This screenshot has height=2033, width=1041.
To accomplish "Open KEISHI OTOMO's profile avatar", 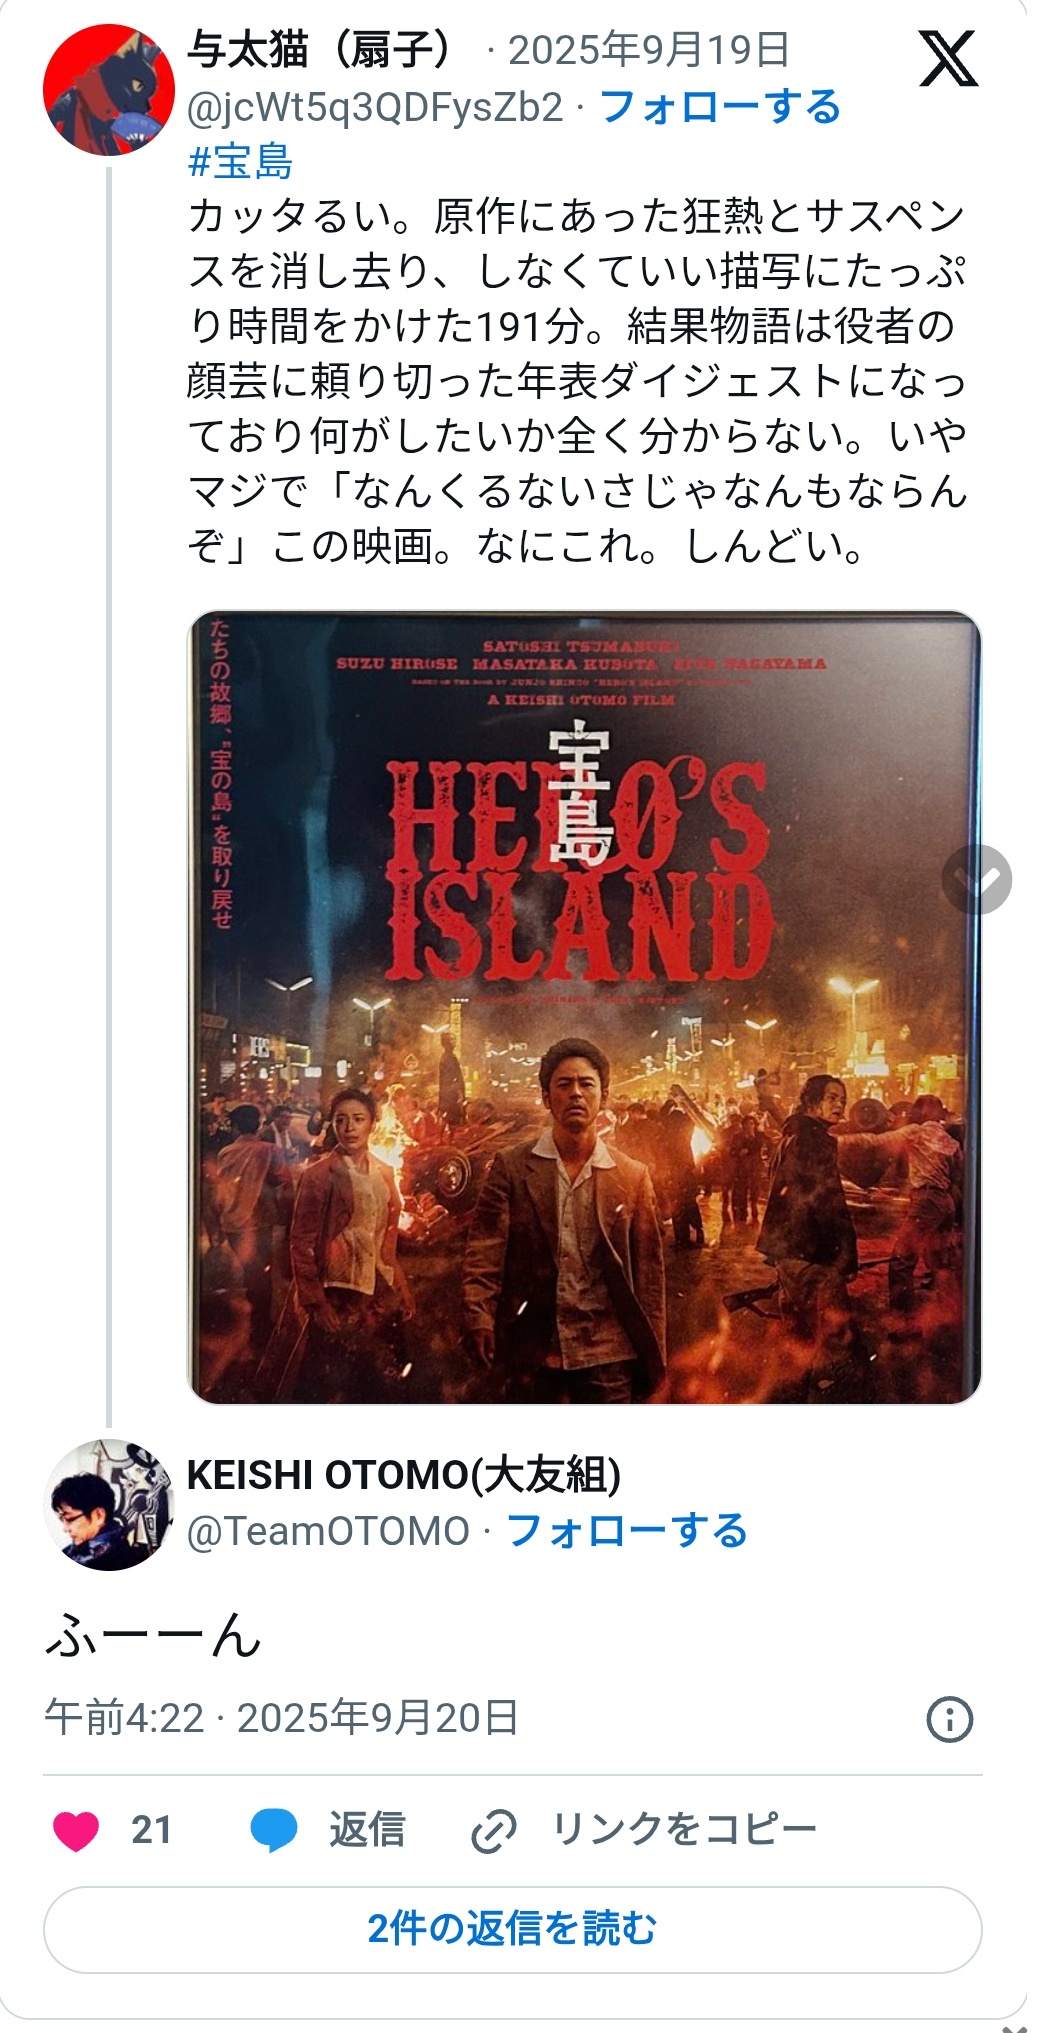I will coord(108,1504).
